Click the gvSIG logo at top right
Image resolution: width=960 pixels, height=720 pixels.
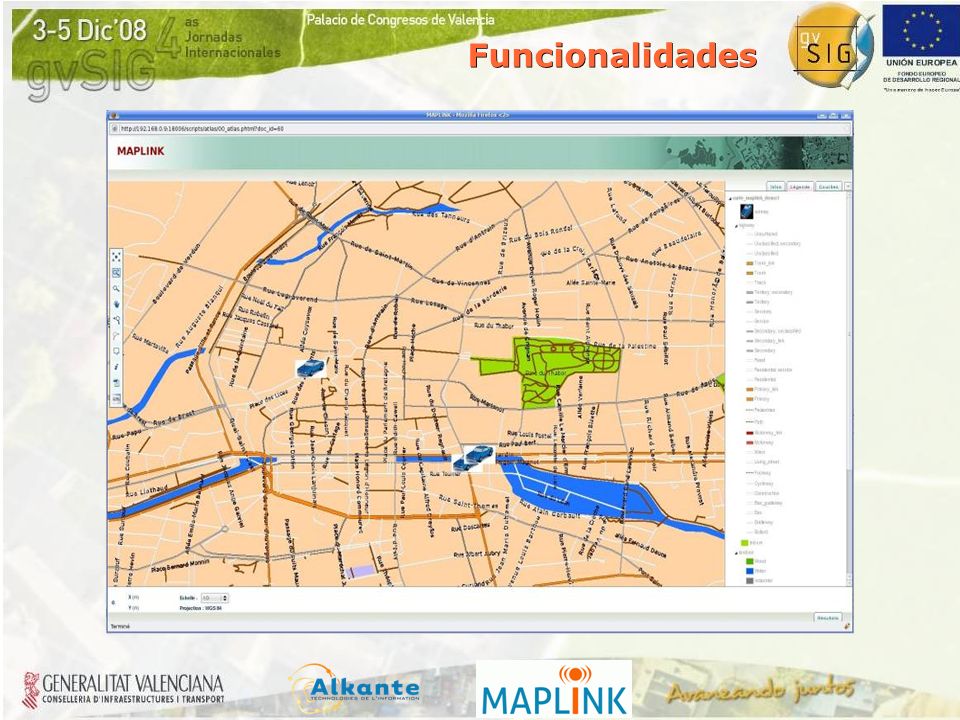click(x=832, y=47)
